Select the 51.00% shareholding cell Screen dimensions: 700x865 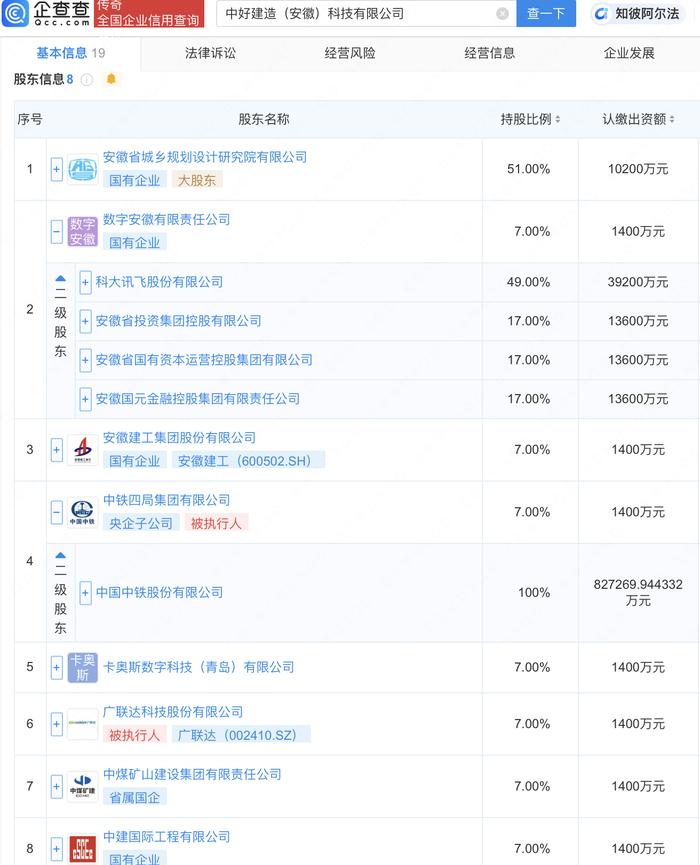(x=530, y=169)
